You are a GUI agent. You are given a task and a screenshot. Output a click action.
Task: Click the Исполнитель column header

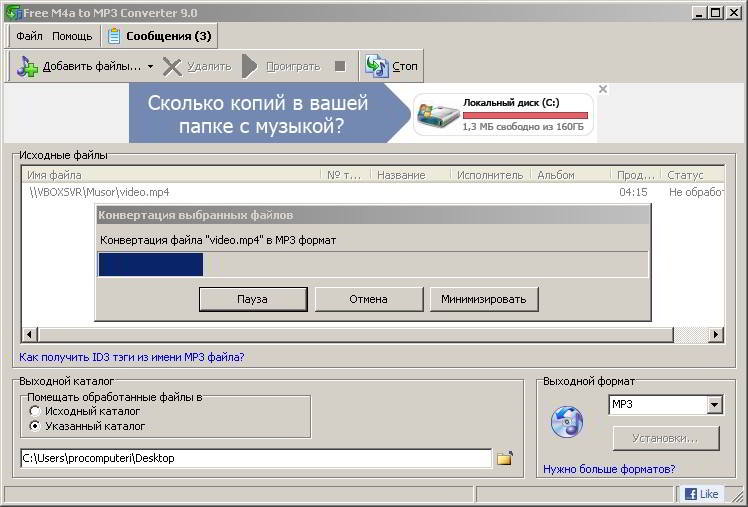pyautogui.click(x=491, y=175)
